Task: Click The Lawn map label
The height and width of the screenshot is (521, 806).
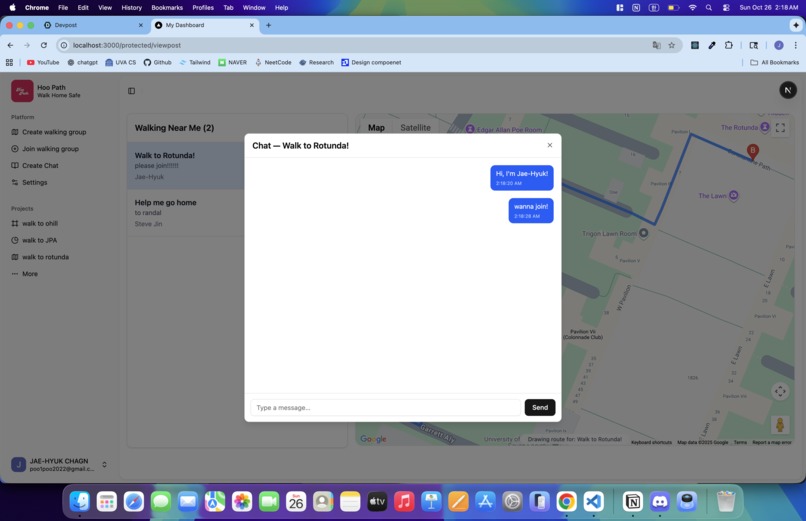Action: [712, 196]
